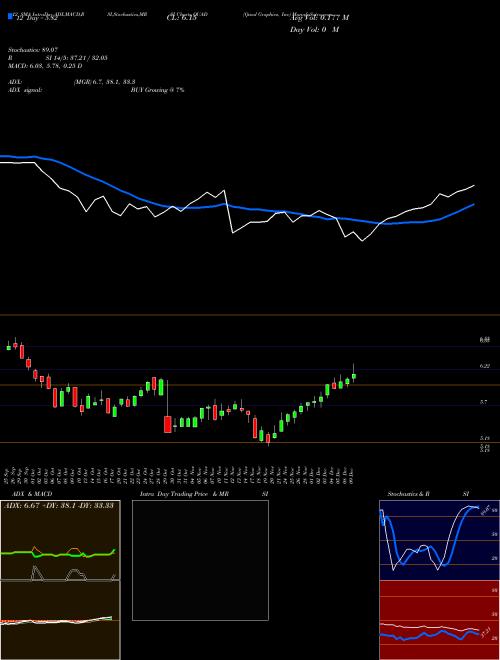
Task: Click the white price line's sharp drop
Action: [x=229, y=211]
